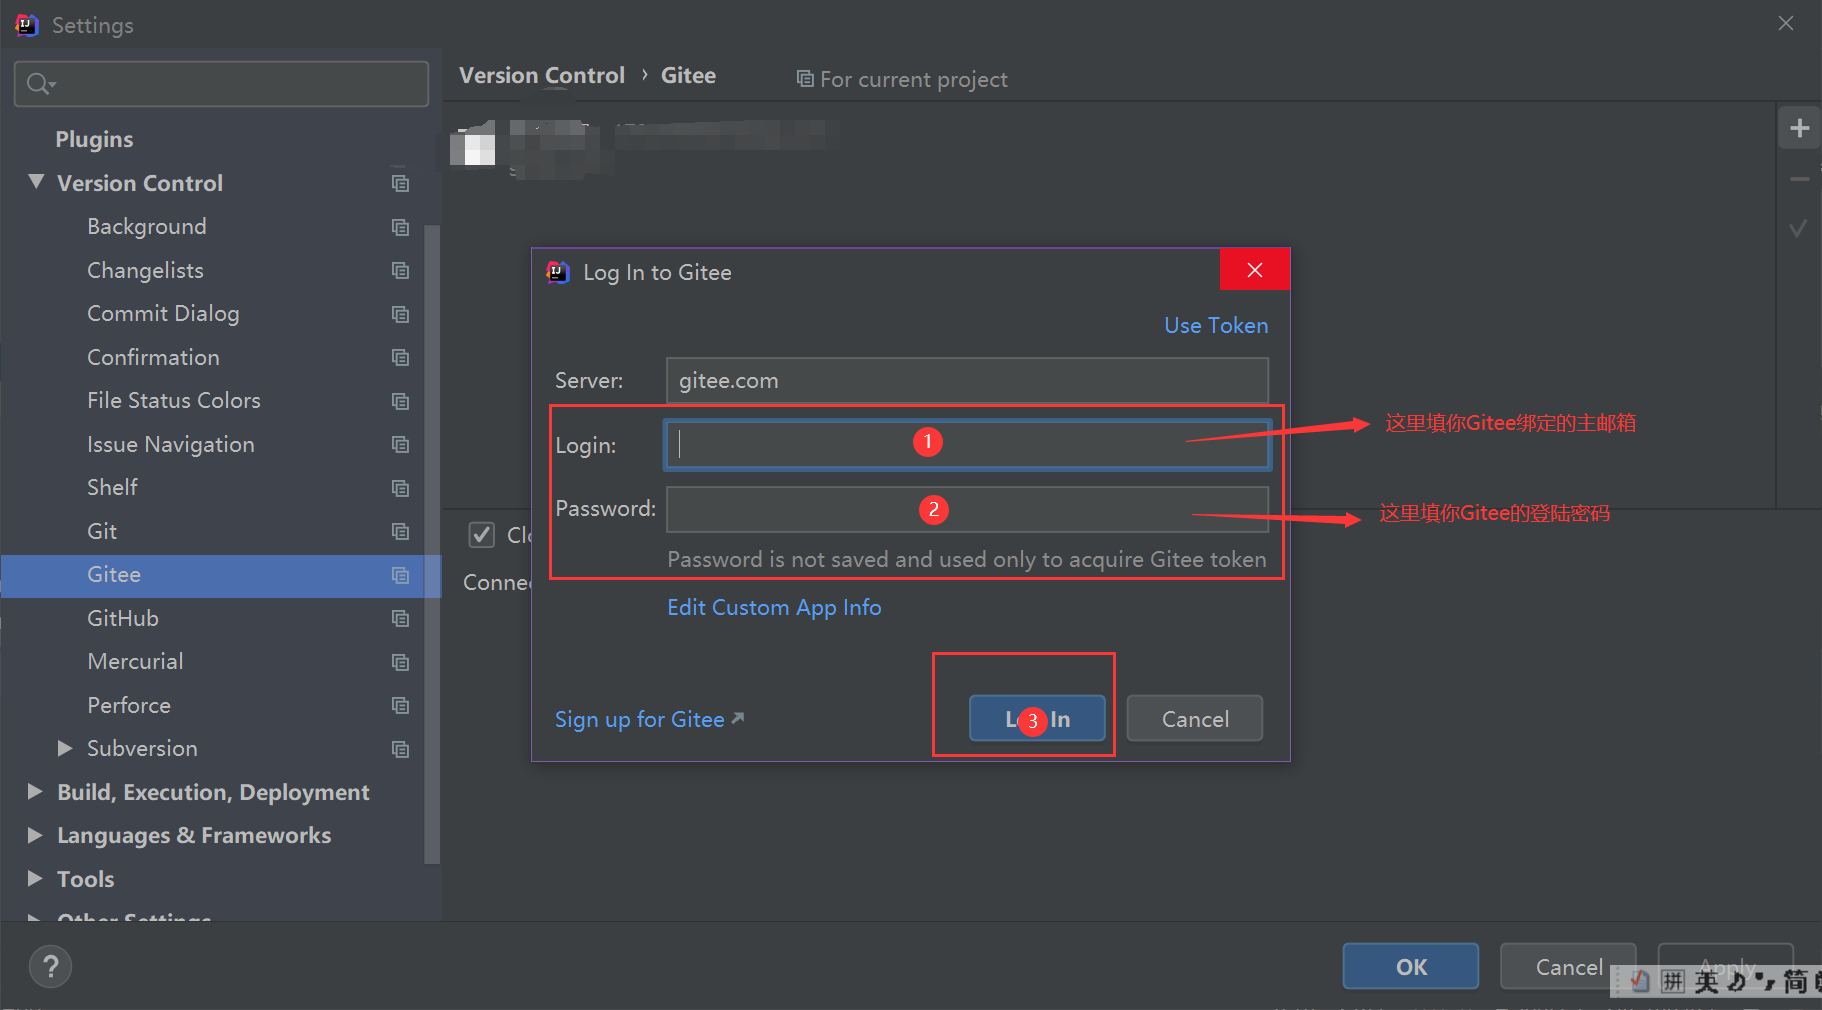Click the per-project icon beside Mercurial
This screenshot has height=1010, width=1822.
[x=400, y=662]
